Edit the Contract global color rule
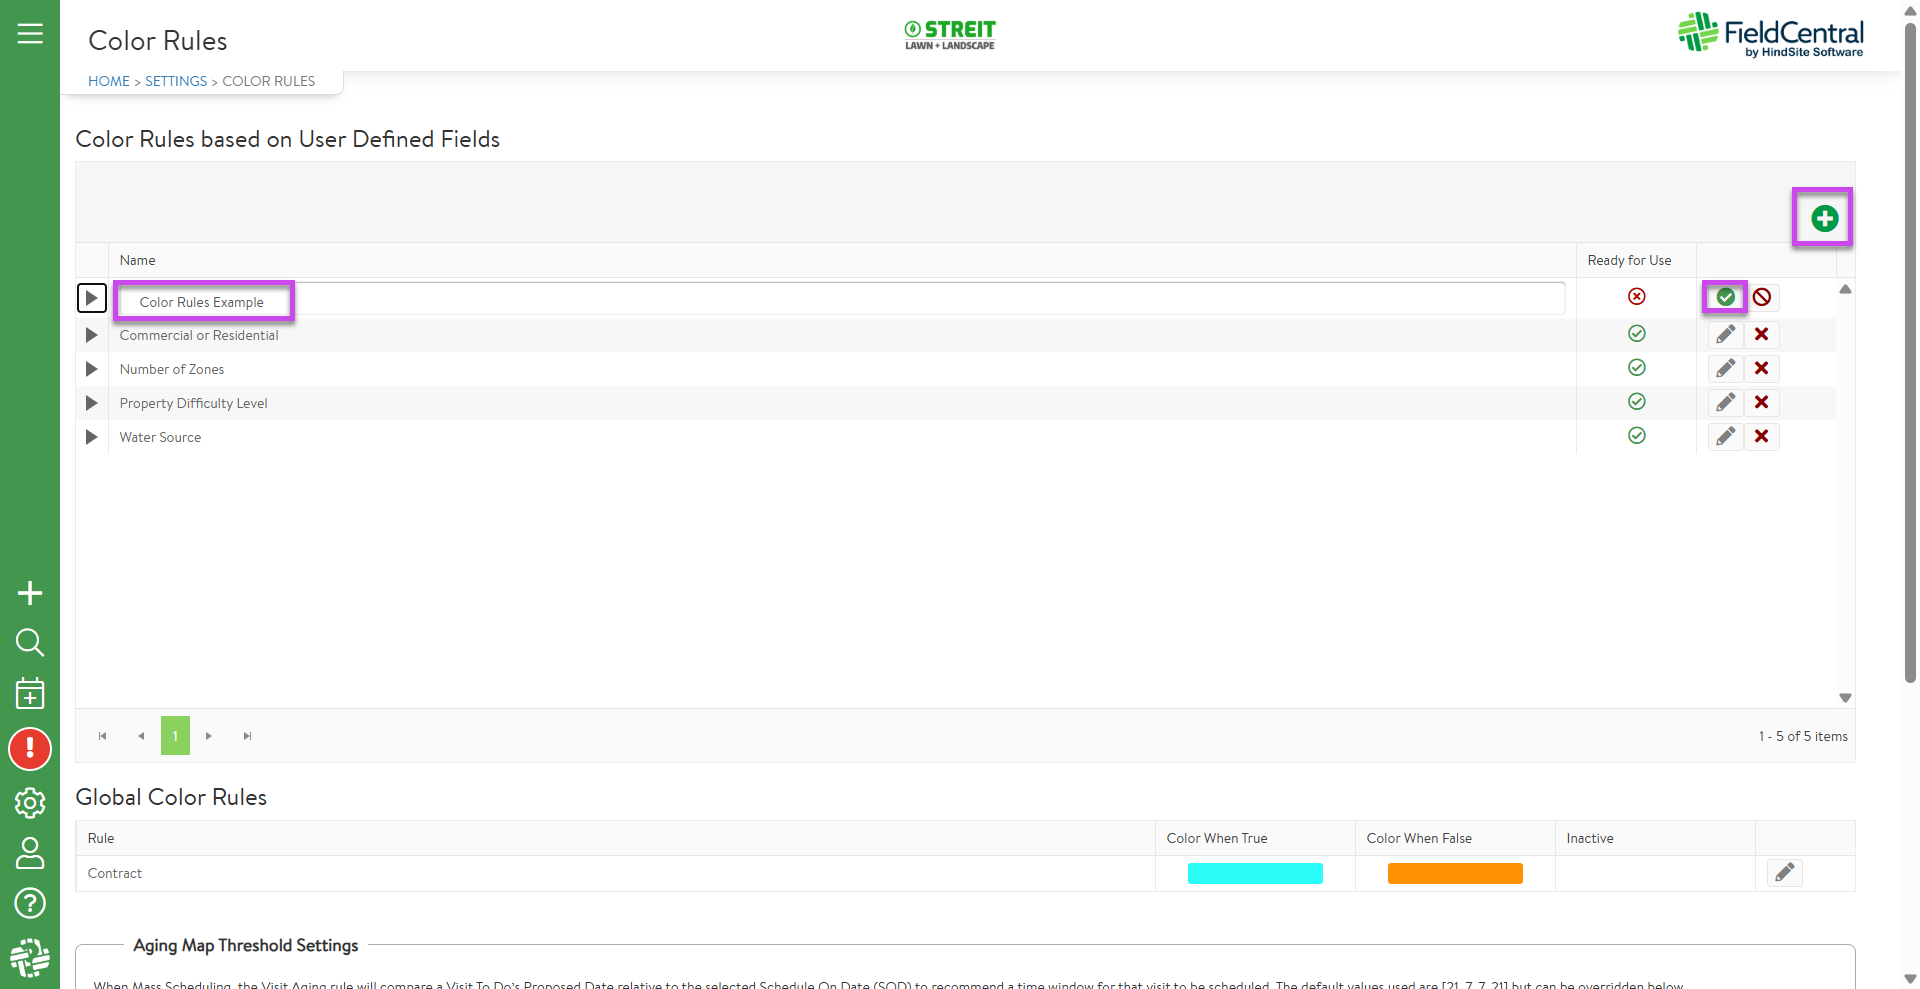Image resolution: width=1920 pixels, height=989 pixels. tap(1784, 873)
